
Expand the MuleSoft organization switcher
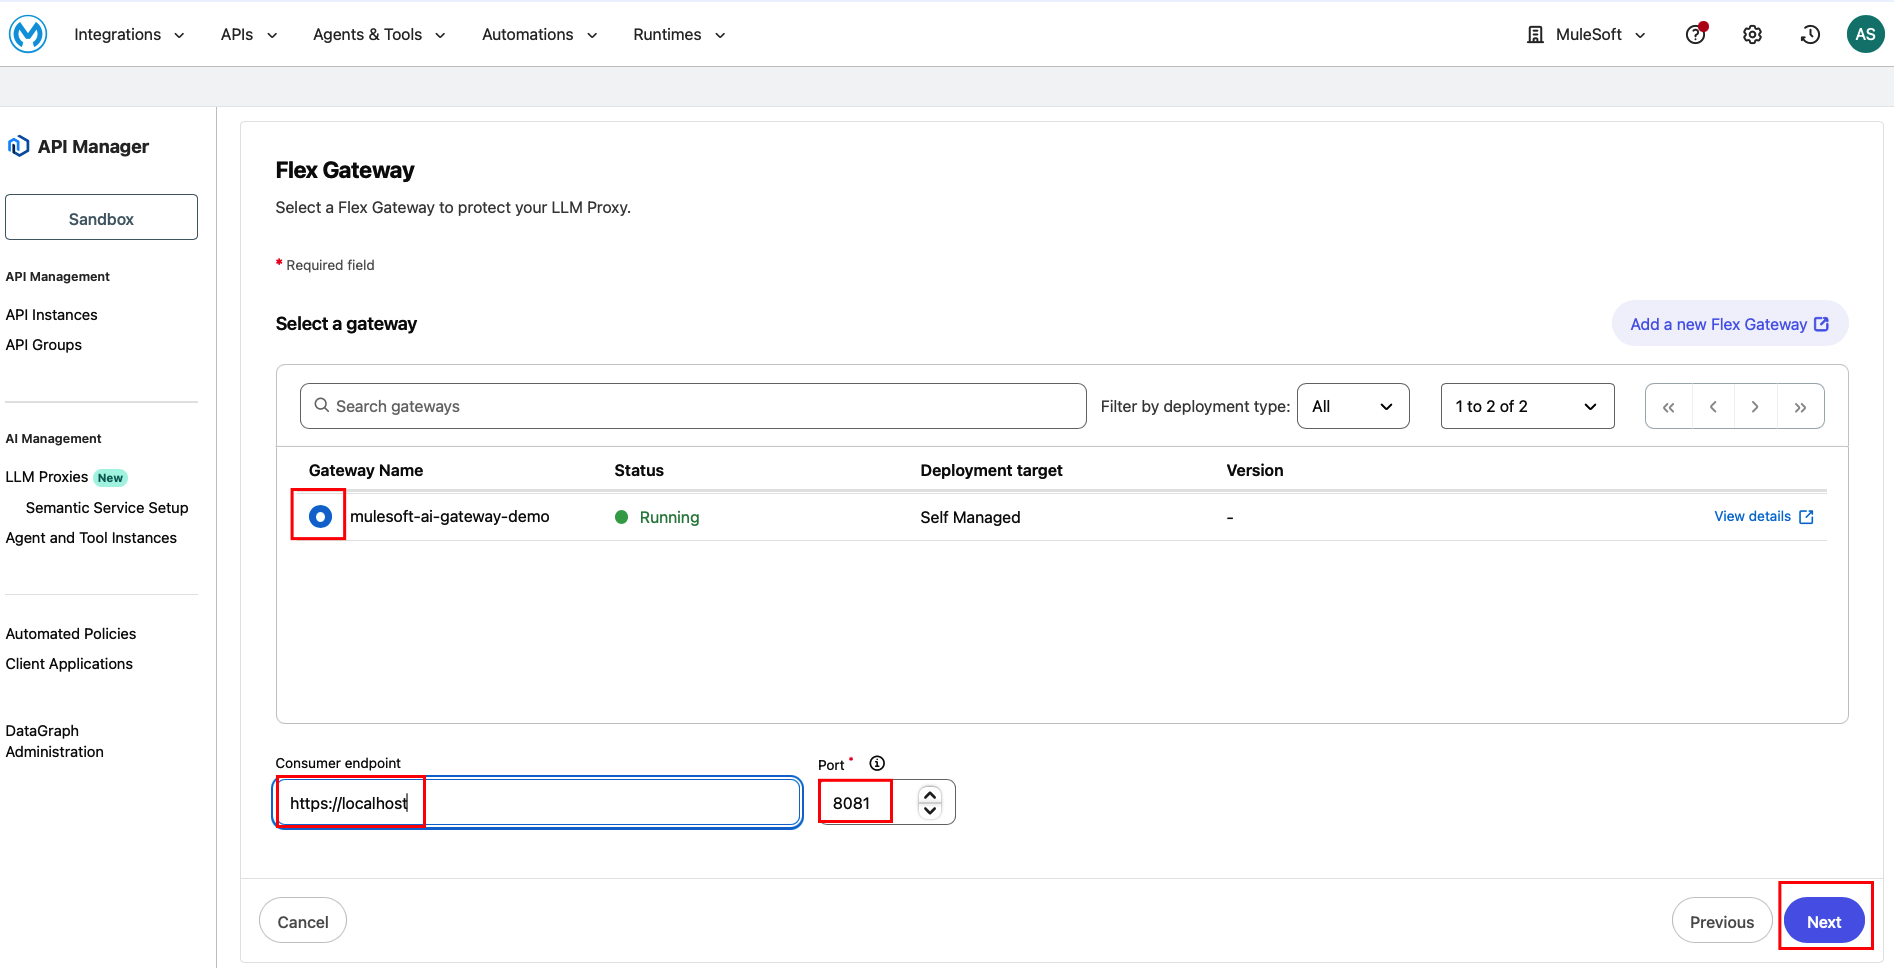point(1588,34)
